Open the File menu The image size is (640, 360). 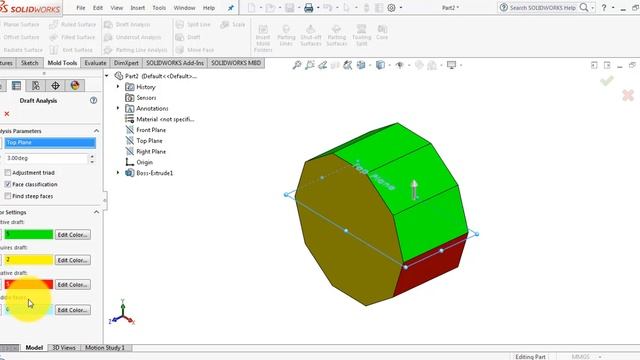coord(81,8)
